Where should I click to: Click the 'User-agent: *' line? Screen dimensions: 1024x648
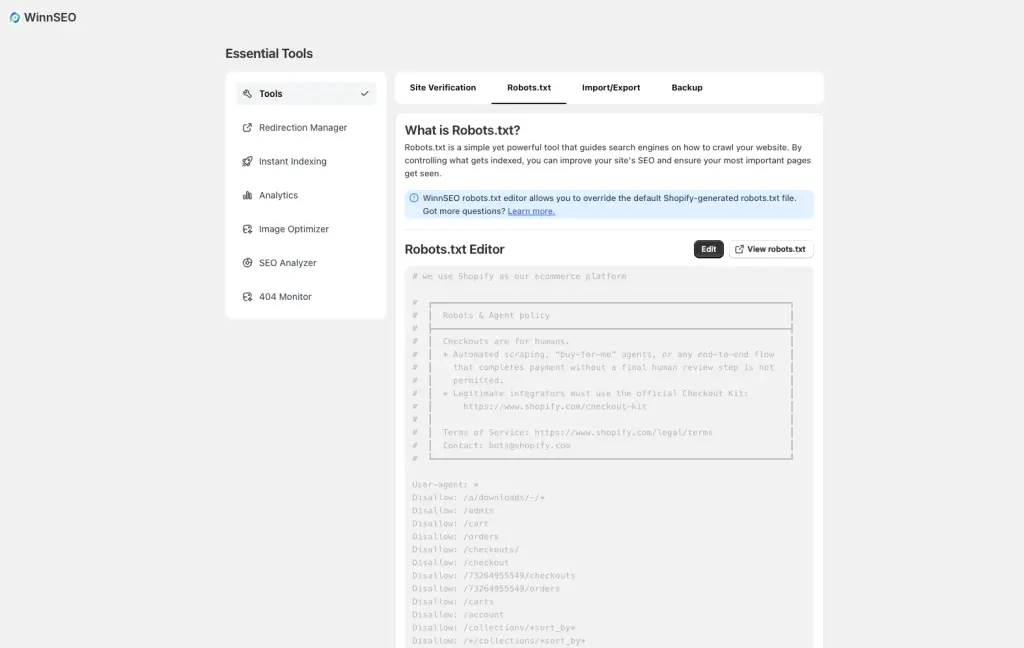pyautogui.click(x=445, y=485)
